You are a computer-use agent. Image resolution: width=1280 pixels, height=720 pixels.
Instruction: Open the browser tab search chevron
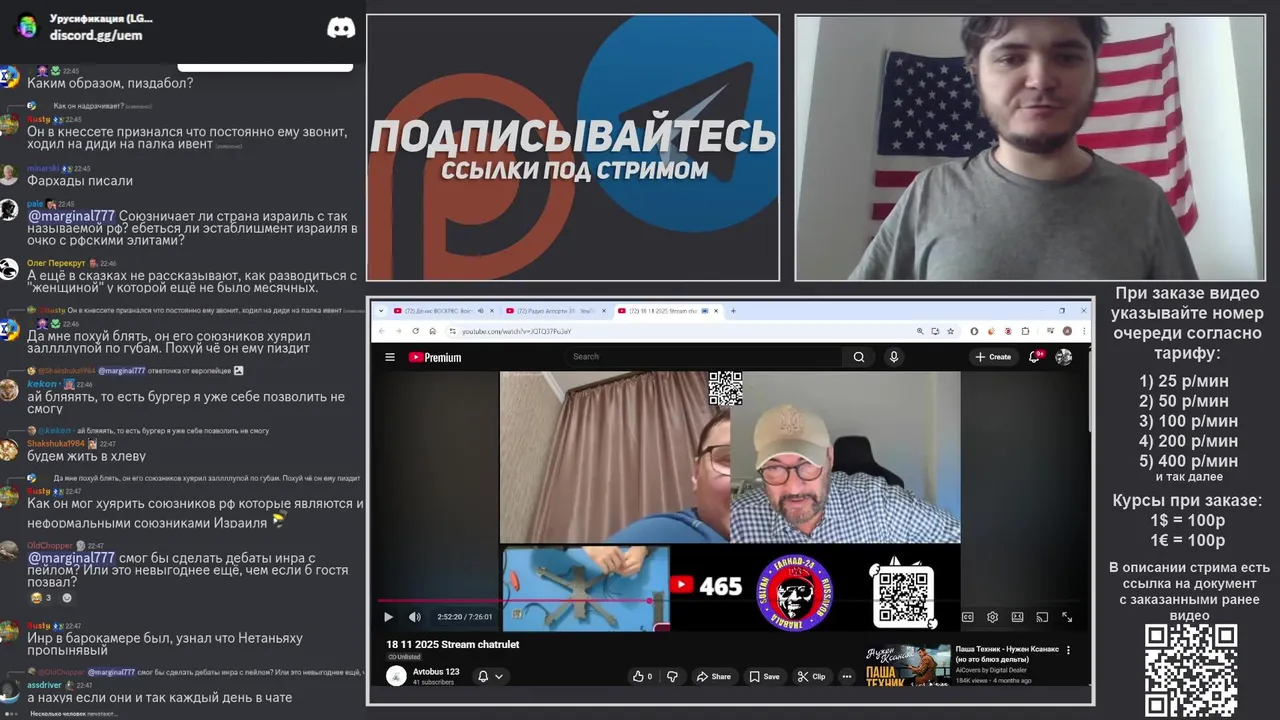click(x=380, y=311)
